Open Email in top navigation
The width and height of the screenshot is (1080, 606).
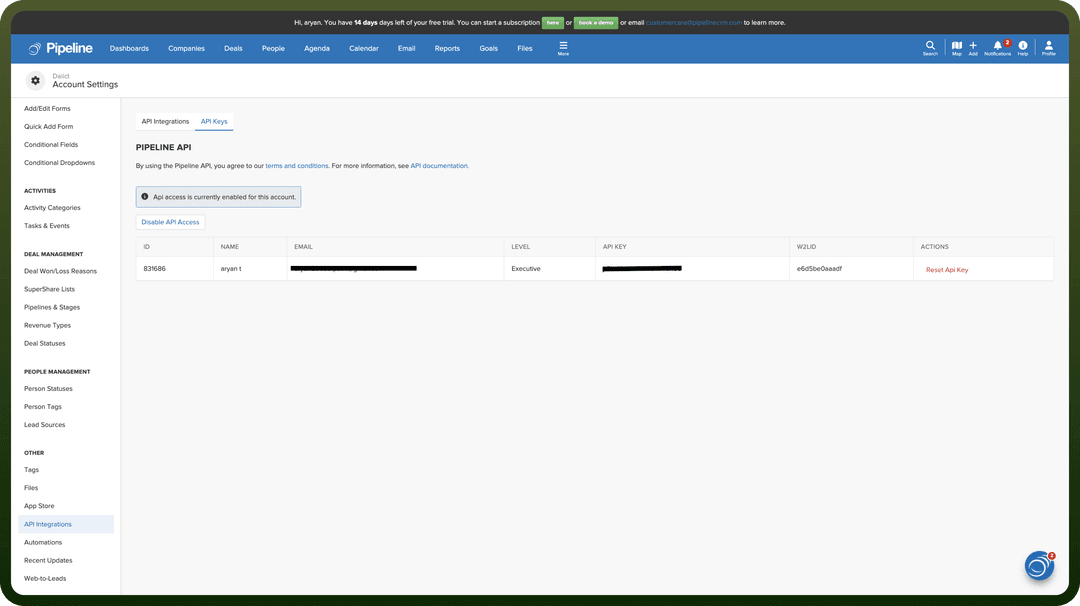coord(406,48)
